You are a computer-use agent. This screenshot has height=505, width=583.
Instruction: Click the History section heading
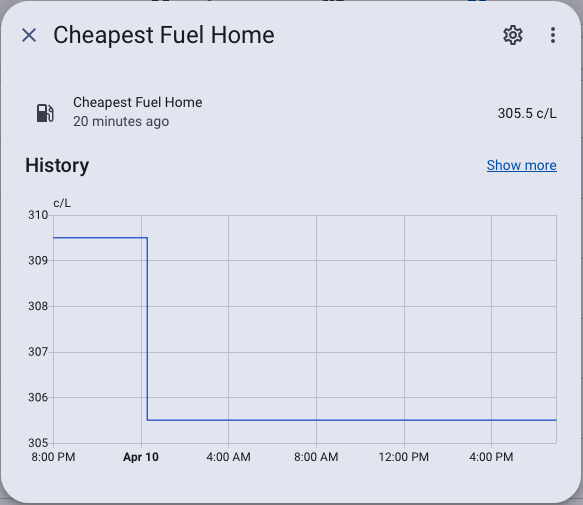click(57, 165)
